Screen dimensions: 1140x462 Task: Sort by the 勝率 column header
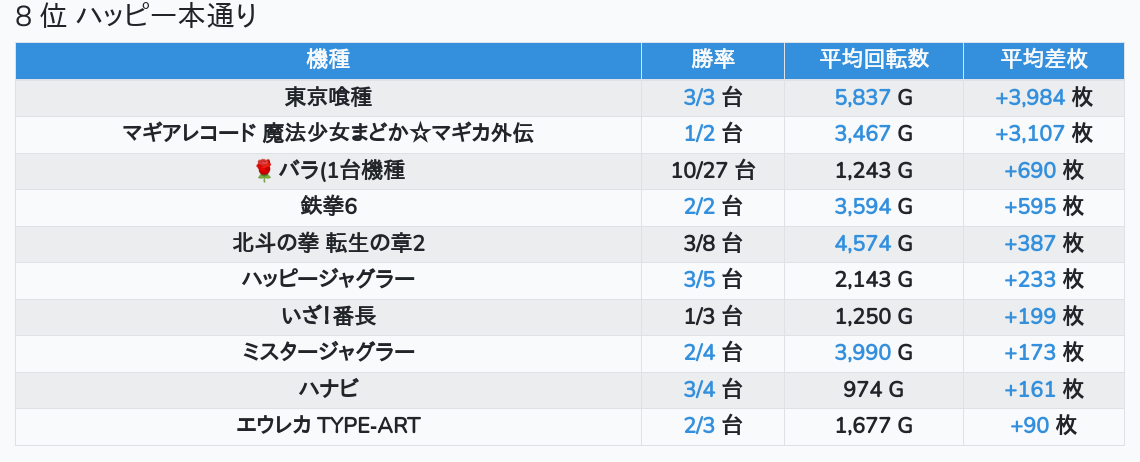[712, 60]
